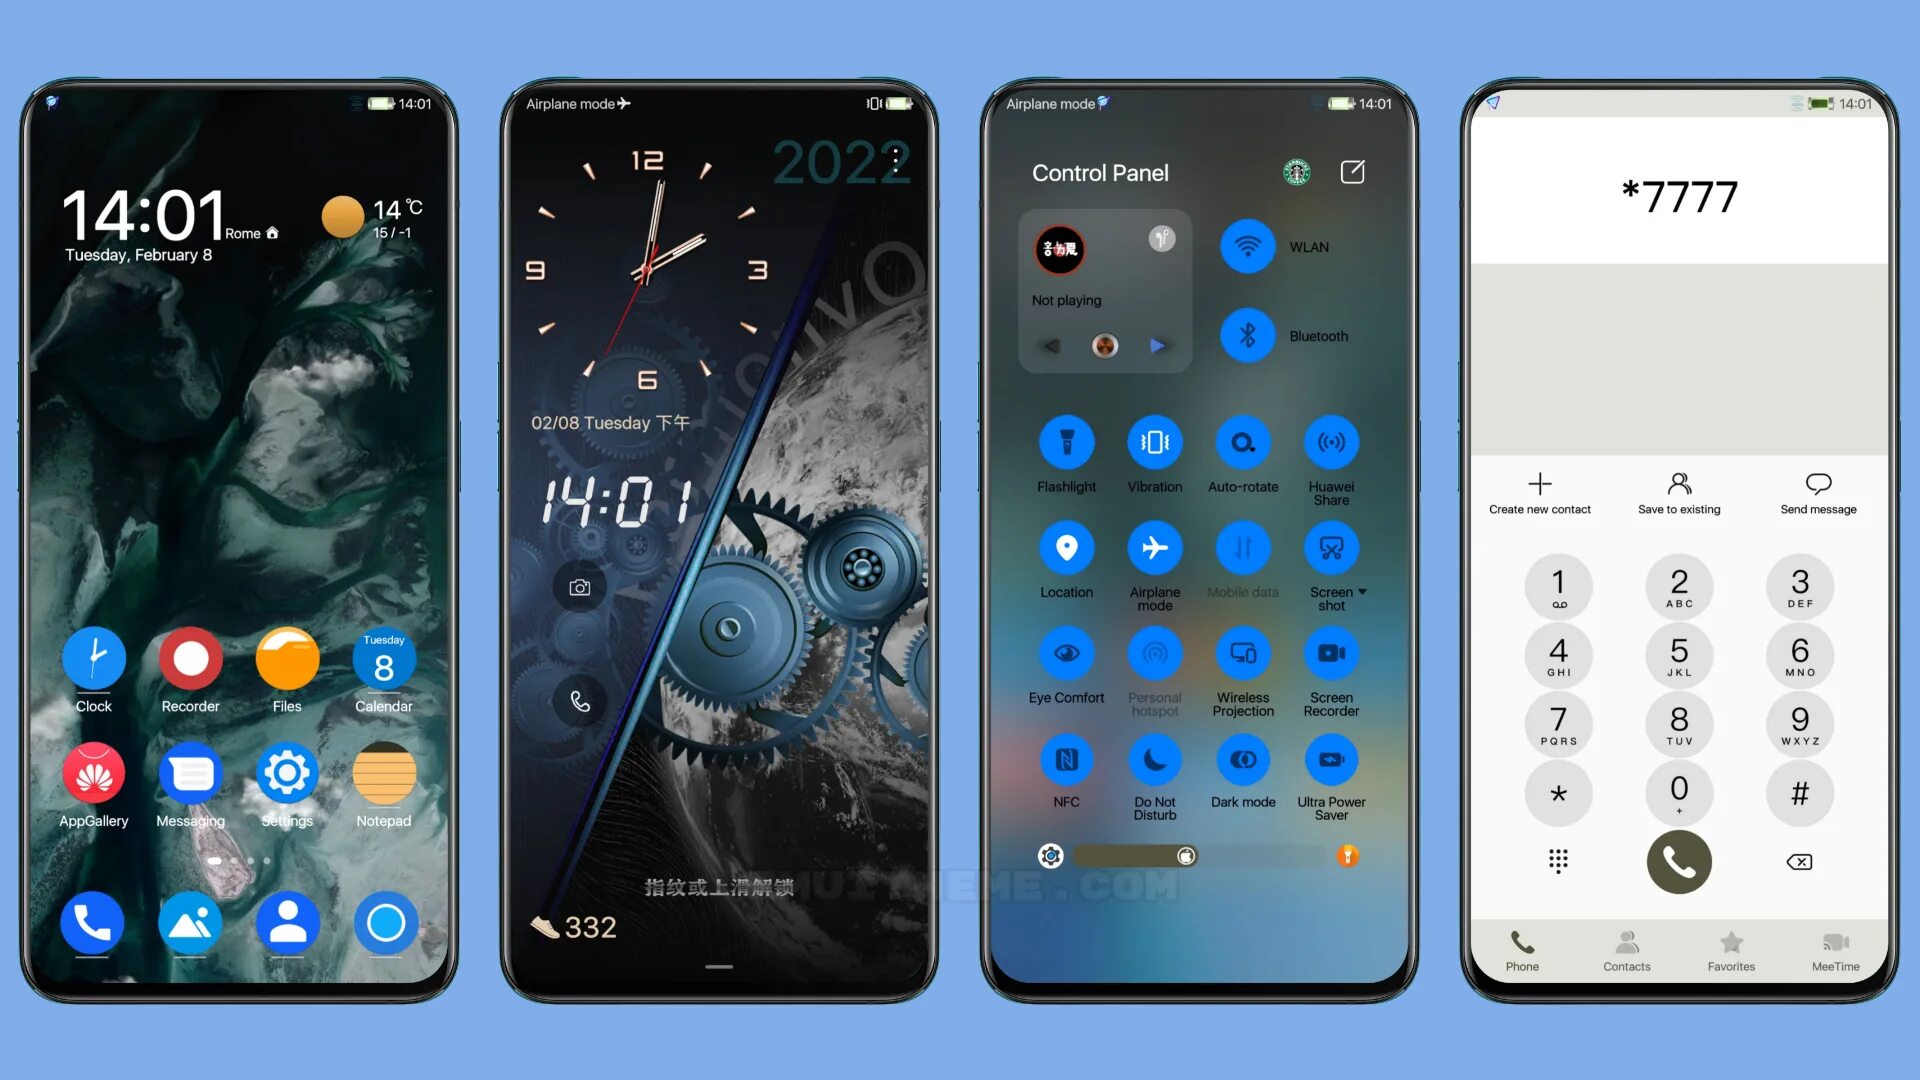Screen dimensions: 1920x1080
Task: Open Huawei Share quick tile
Action: point(1332,443)
